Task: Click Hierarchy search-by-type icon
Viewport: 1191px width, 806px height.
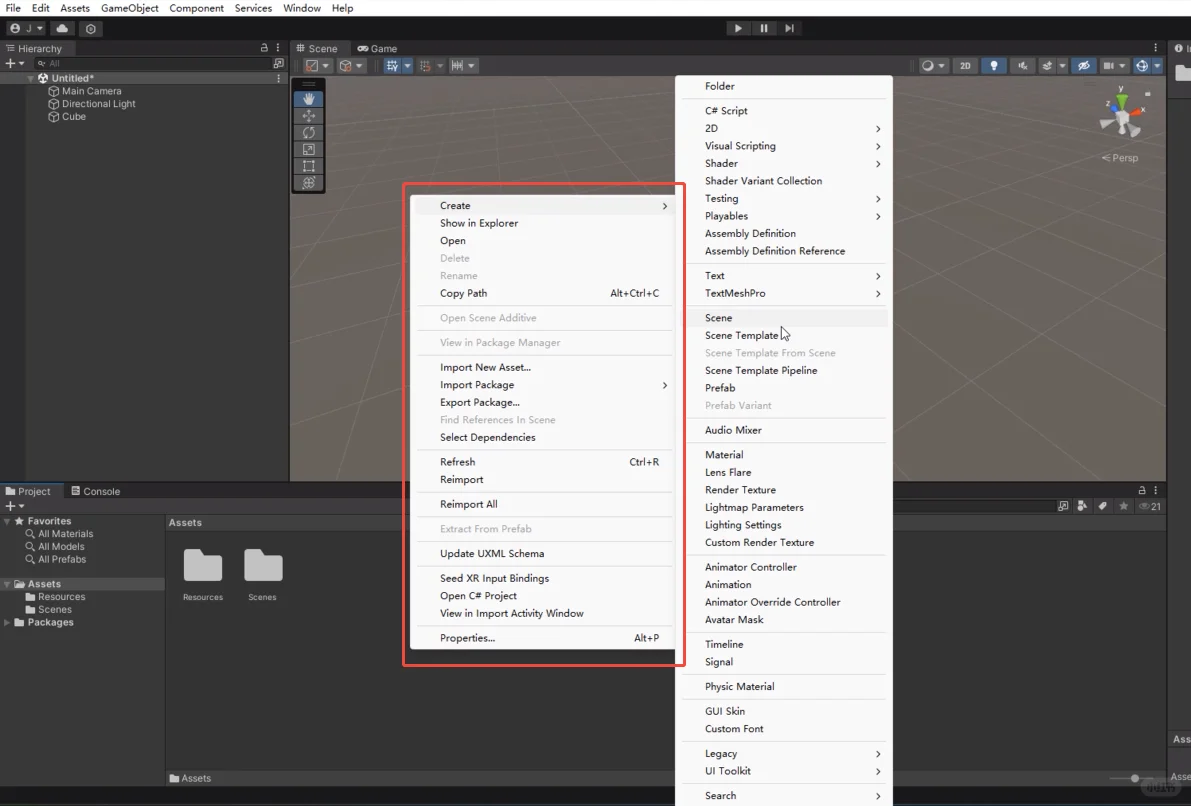Action: [x=279, y=63]
